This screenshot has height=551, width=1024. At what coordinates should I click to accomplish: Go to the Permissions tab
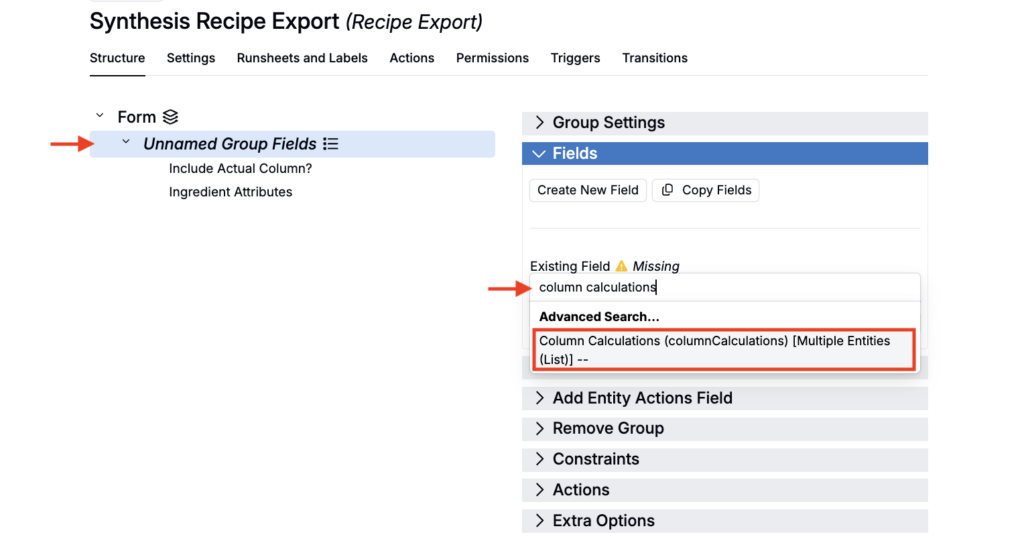pyautogui.click(x=492, y=58)
